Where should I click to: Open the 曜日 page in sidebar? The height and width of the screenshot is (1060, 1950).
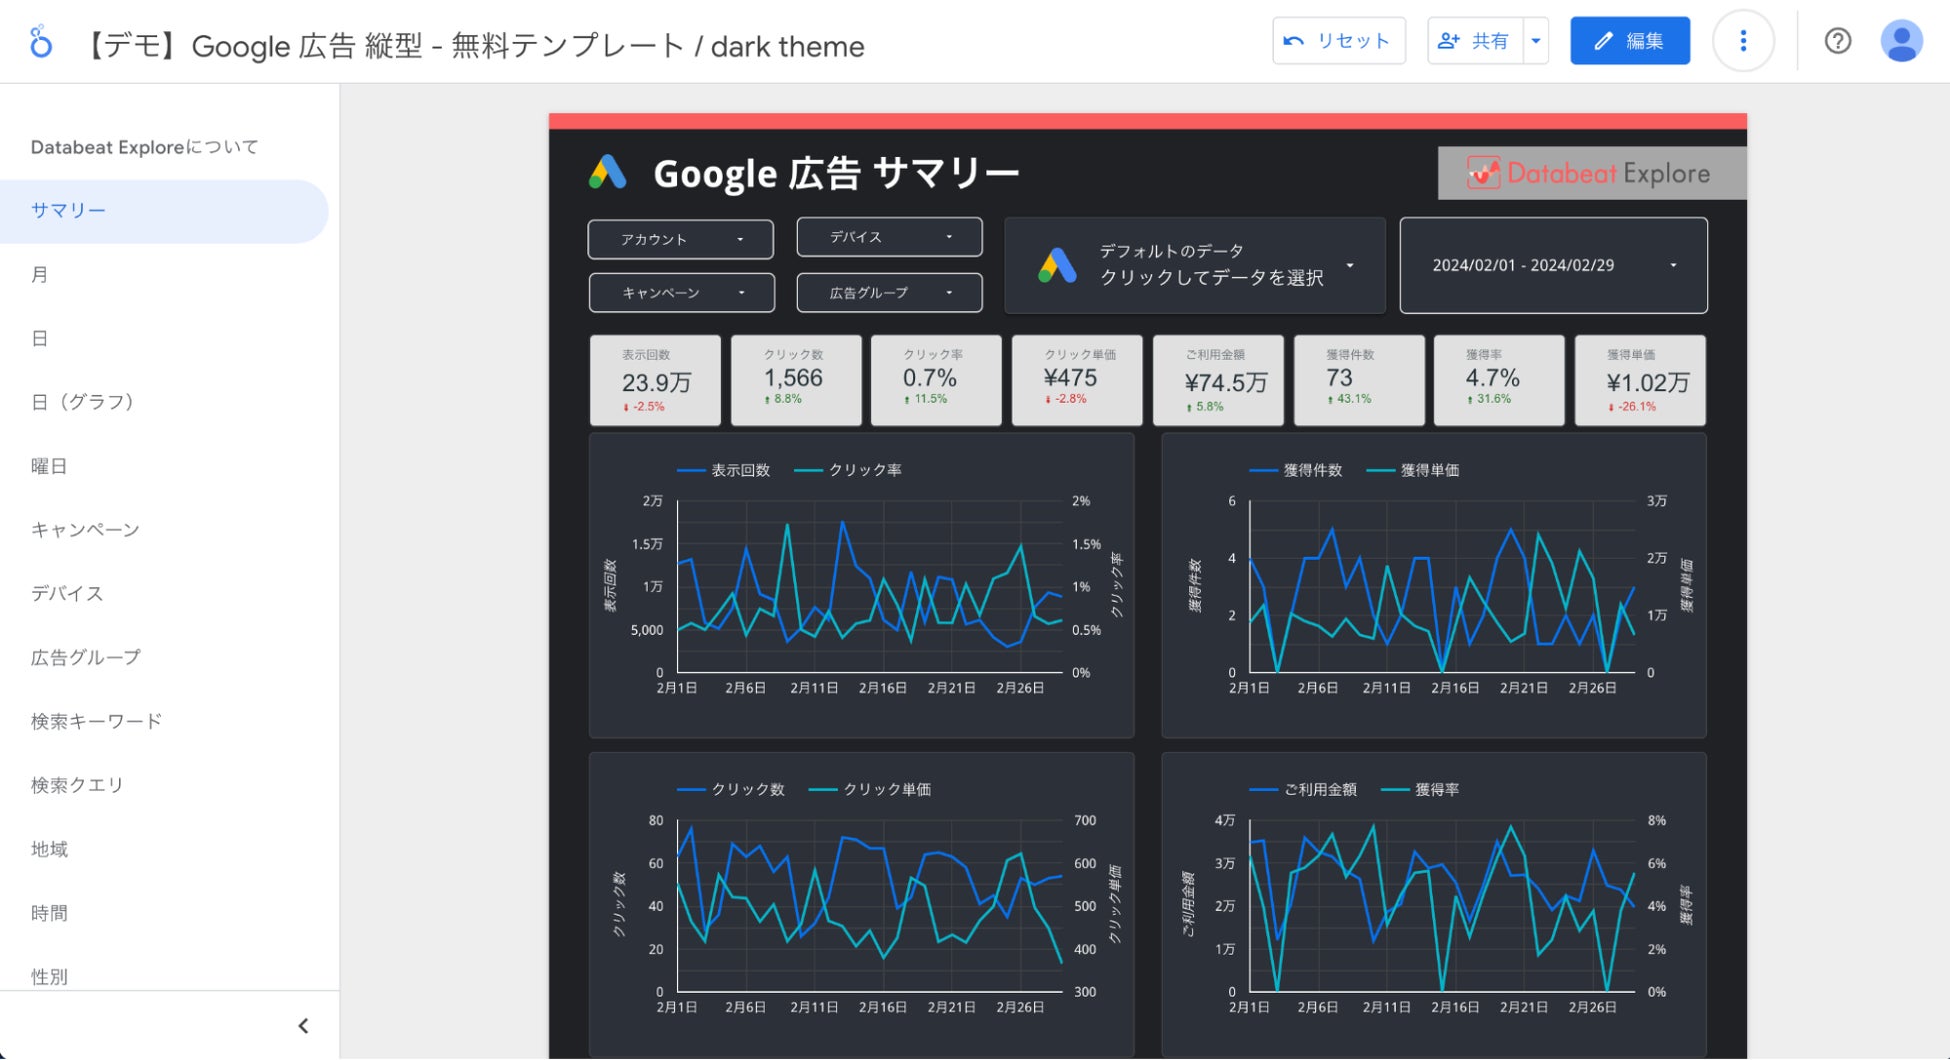tap(164, 466)
